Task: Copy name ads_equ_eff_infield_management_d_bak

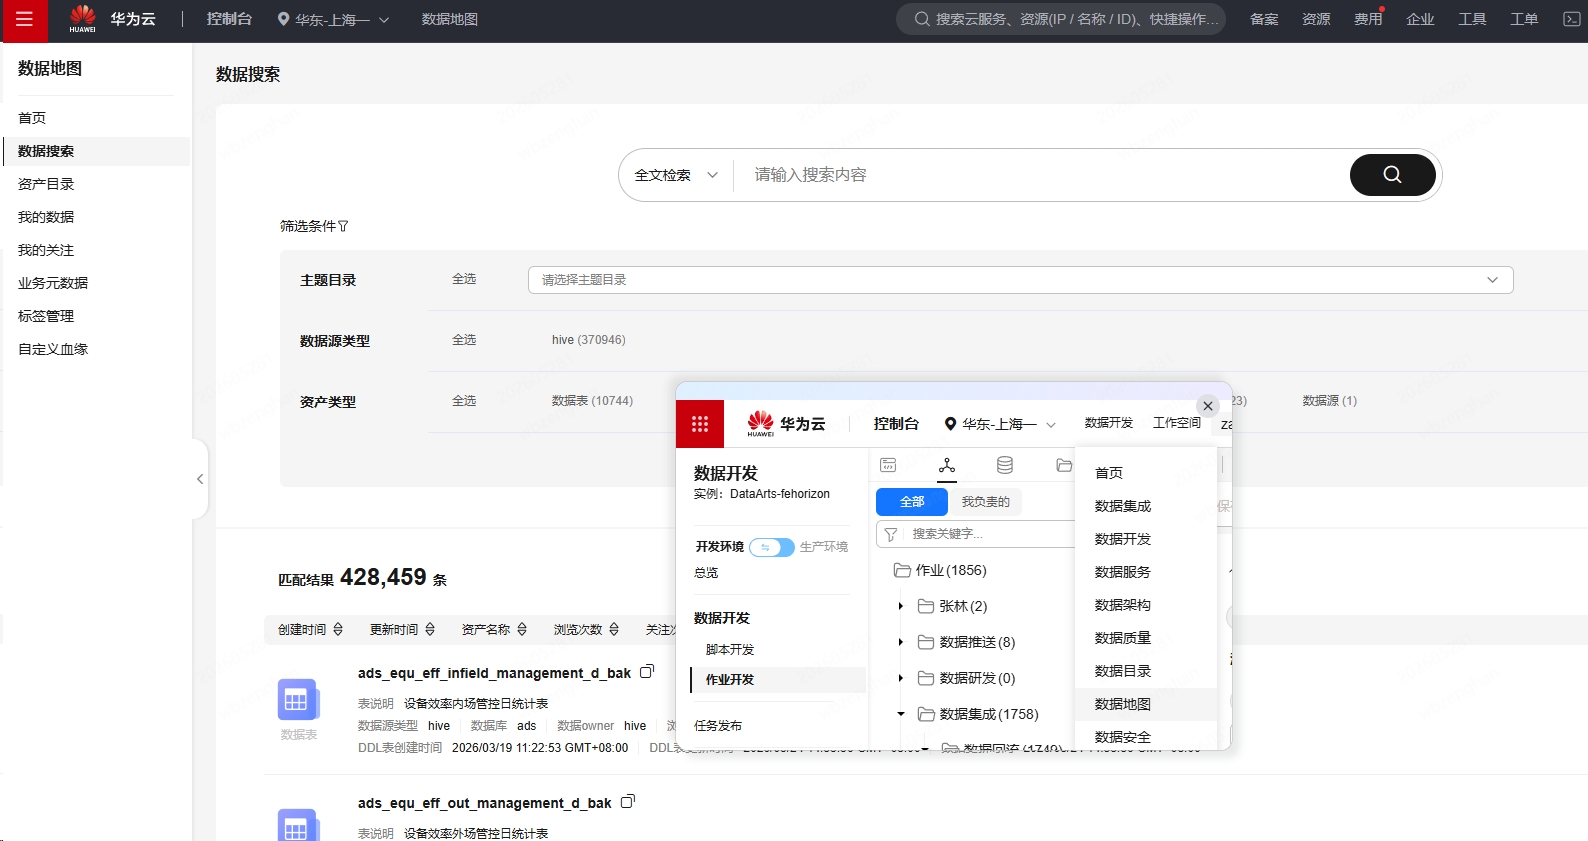Action: [x=647, y=672]
